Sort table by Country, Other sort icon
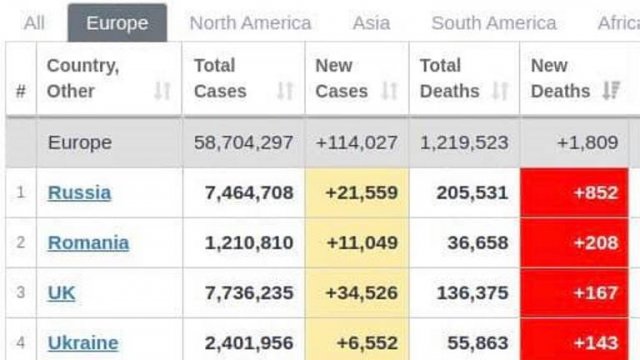Viewport: 640px width, 360px height. click(162, 91)
